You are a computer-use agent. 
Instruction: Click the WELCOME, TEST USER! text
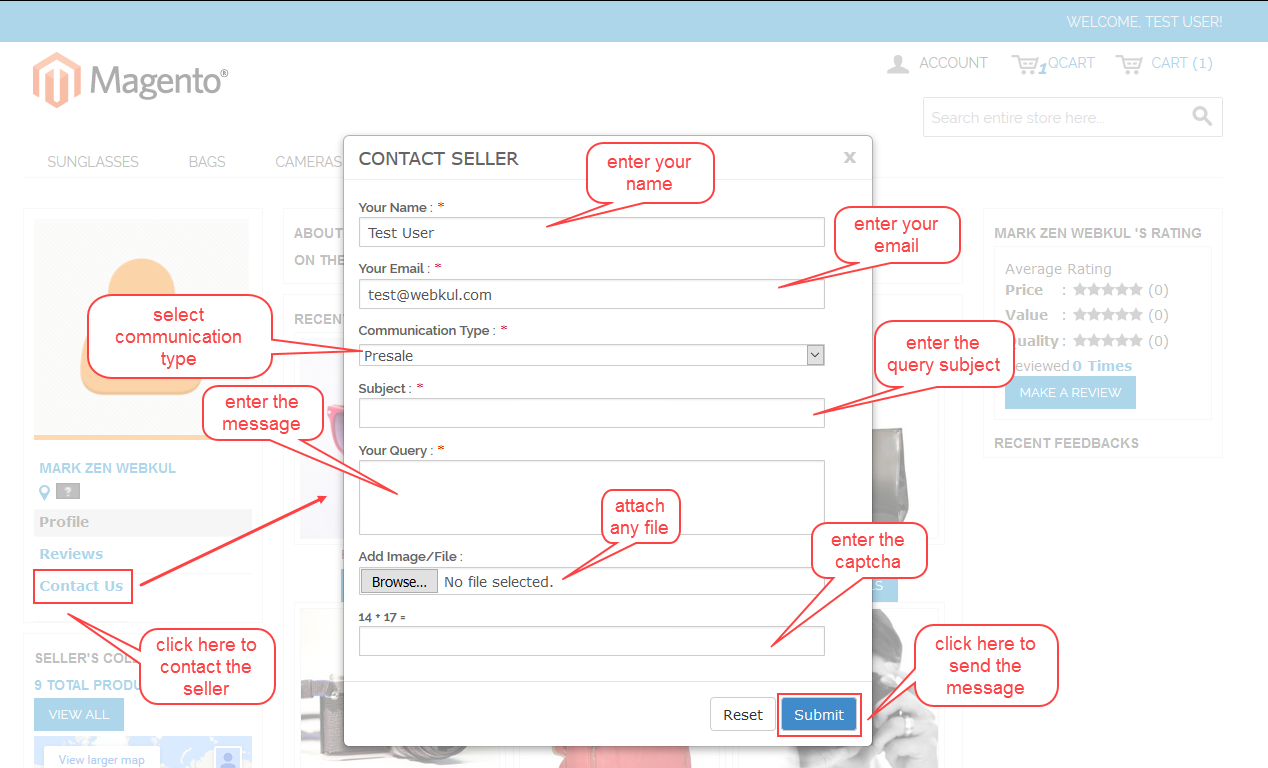[1144, 21]
